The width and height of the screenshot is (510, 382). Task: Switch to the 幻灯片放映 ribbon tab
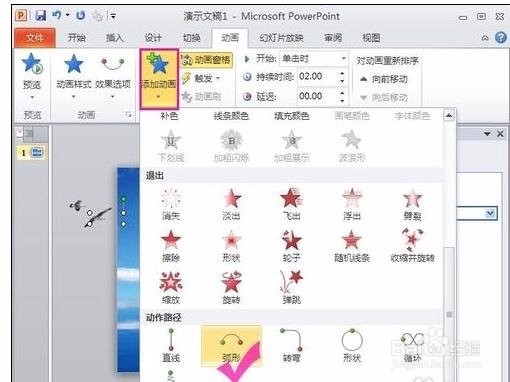(281, 38)
